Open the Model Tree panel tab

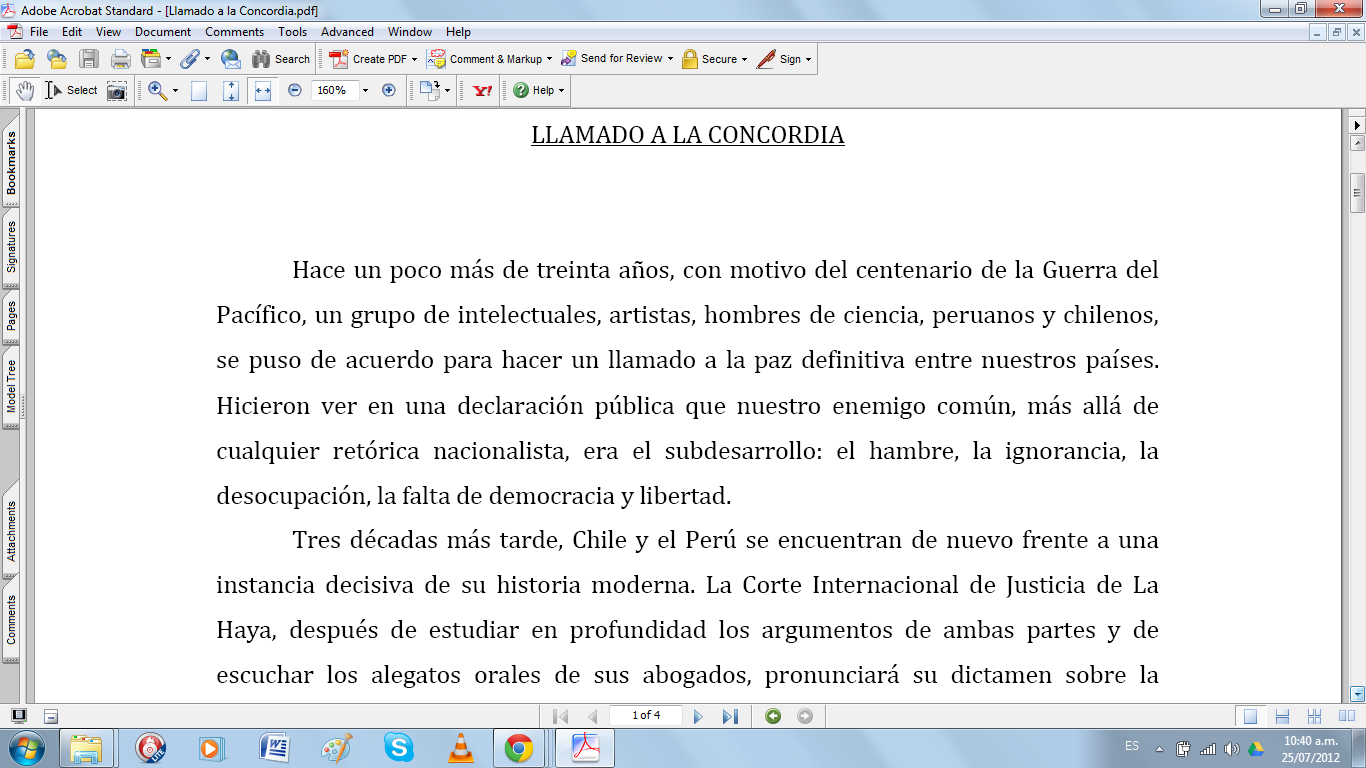click(11, 388)
